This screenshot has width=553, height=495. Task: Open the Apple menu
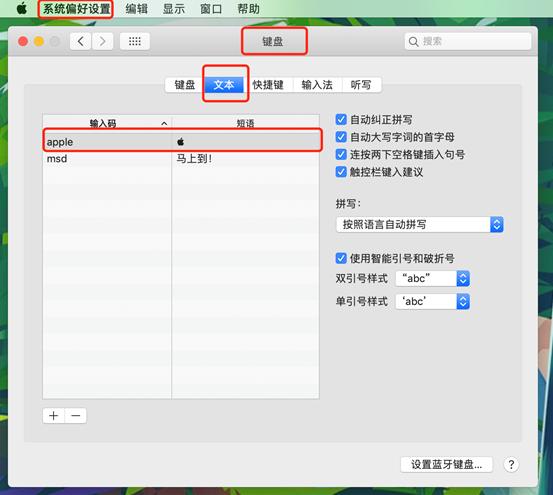22,8
